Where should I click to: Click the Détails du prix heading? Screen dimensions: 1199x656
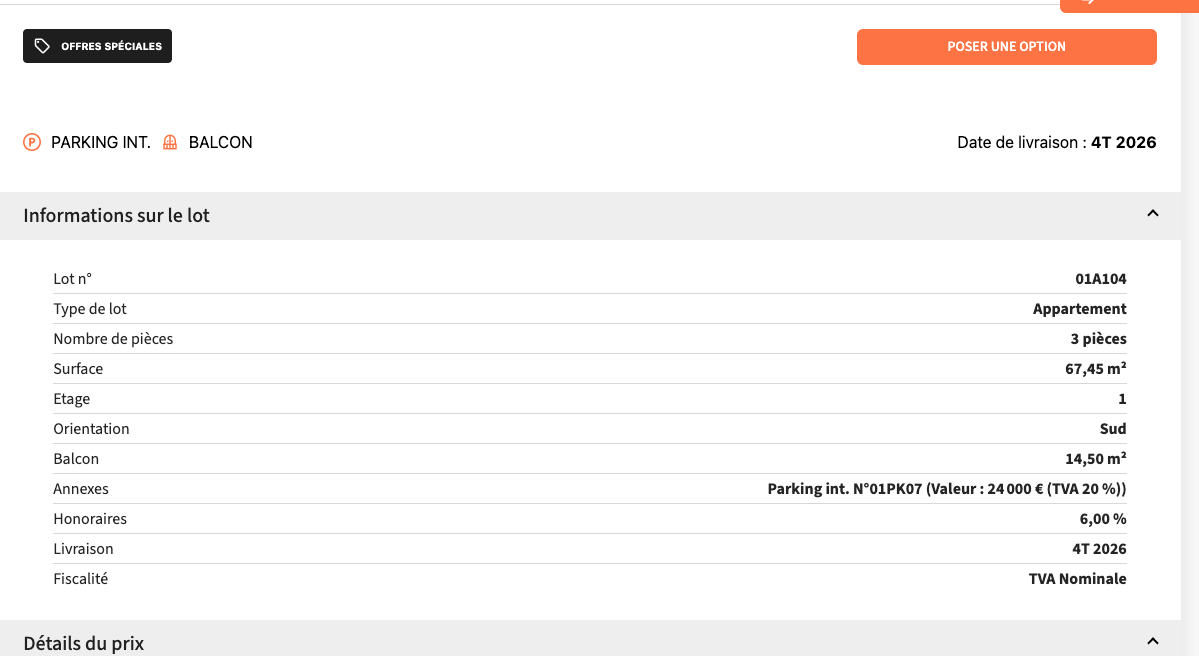pyautogui.click(x=83, y=643)
